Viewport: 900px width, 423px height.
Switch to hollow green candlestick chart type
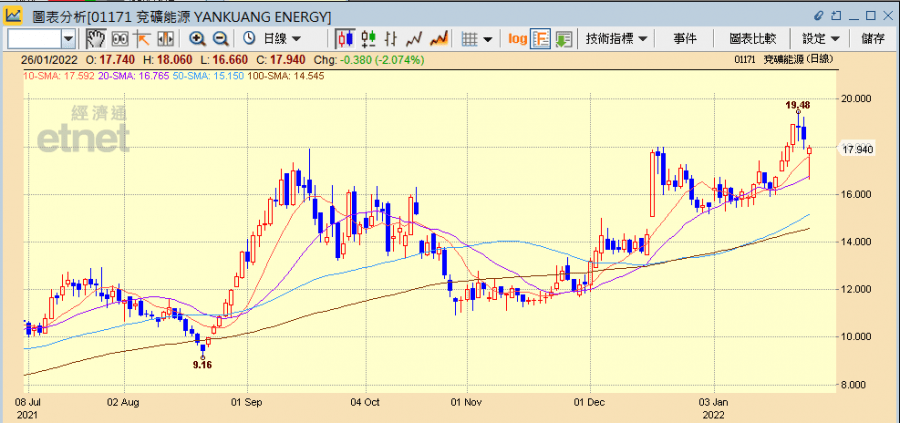(x=368, y=38)
